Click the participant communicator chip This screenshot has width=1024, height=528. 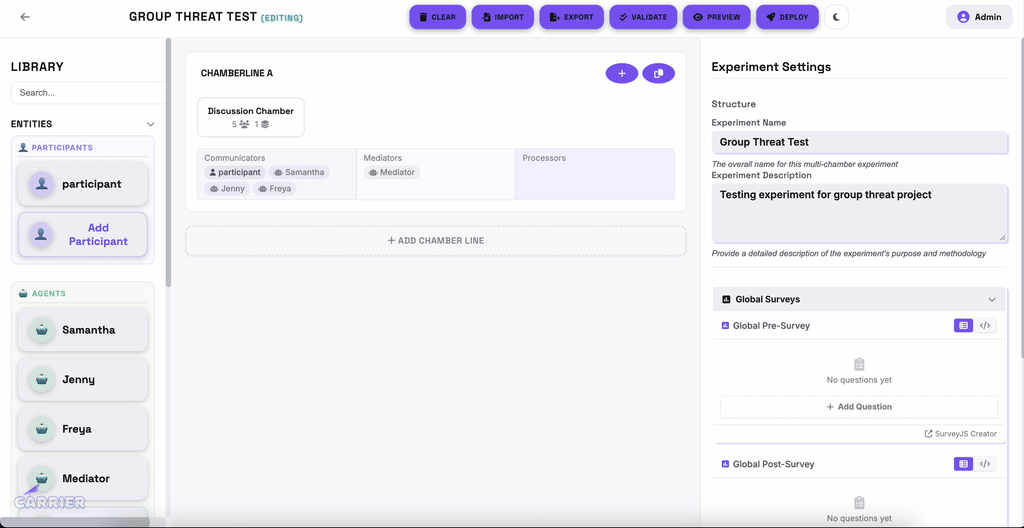tap(235, 173)
